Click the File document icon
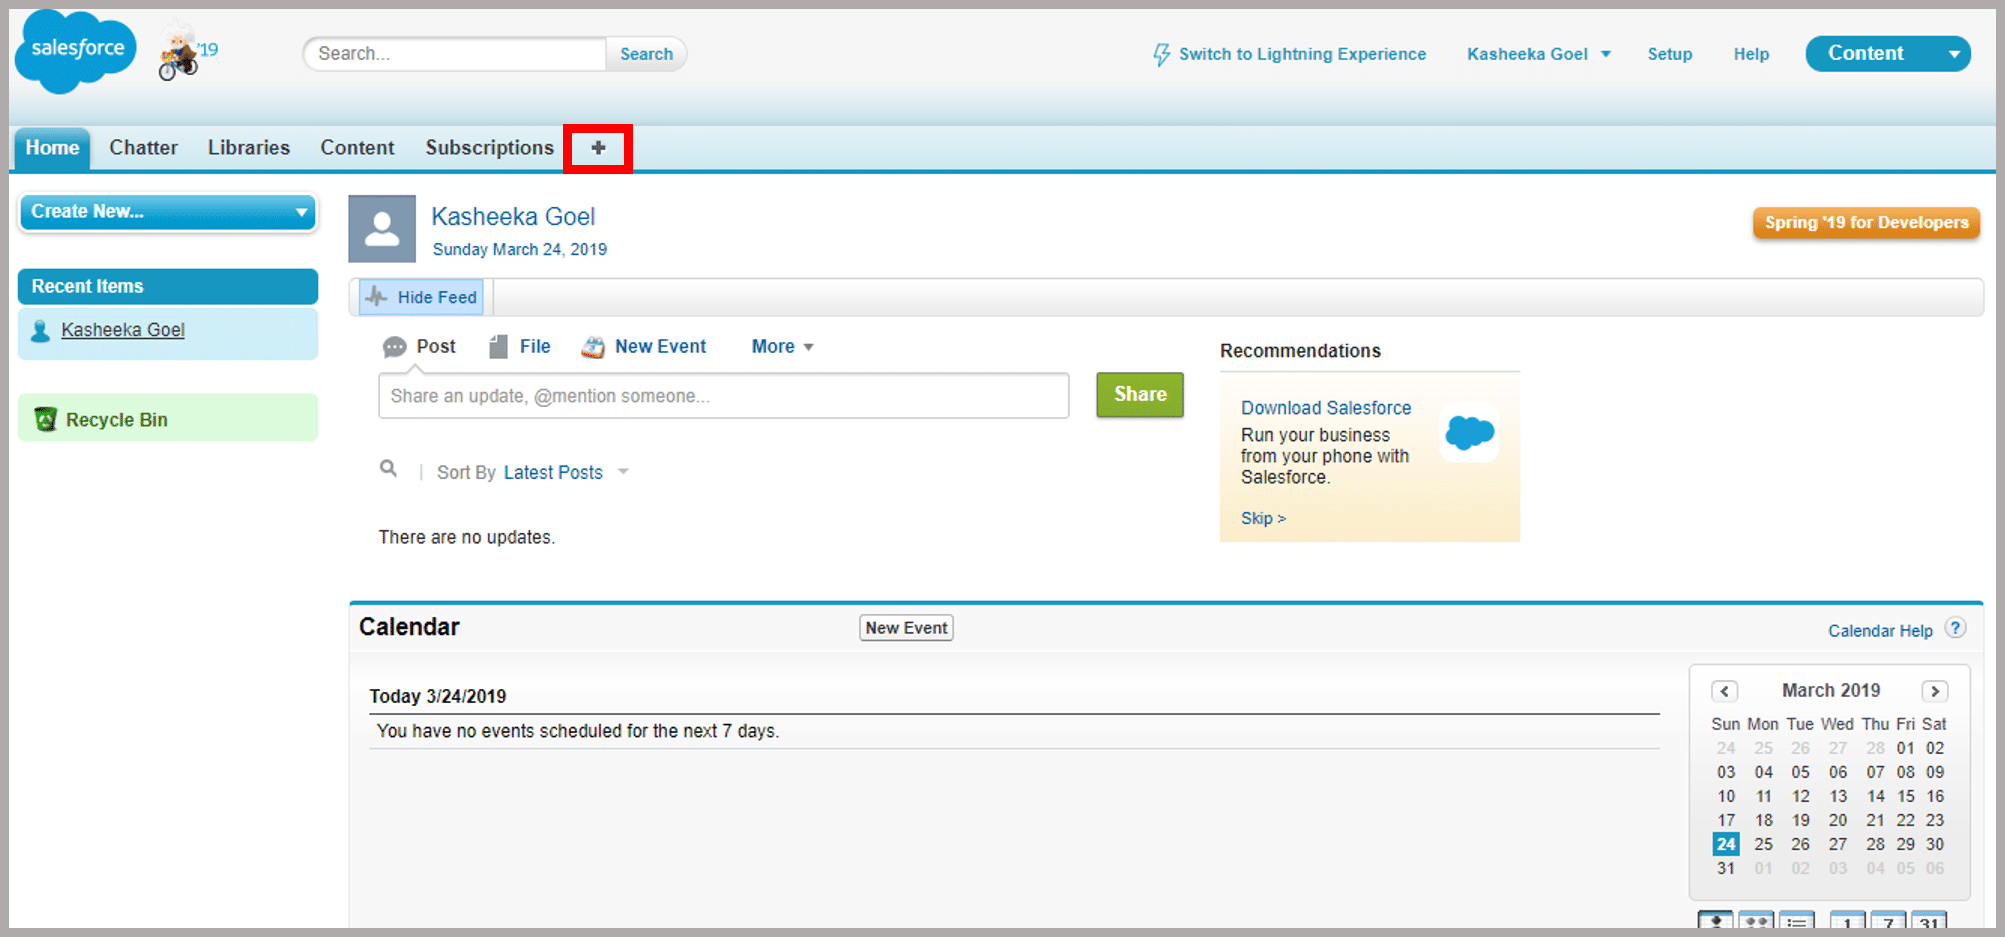 pos(498,347)
